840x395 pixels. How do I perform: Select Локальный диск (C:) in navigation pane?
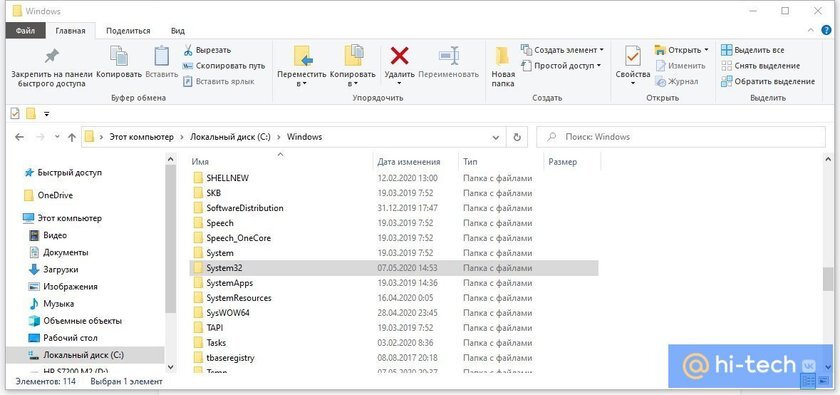(86, 355)
